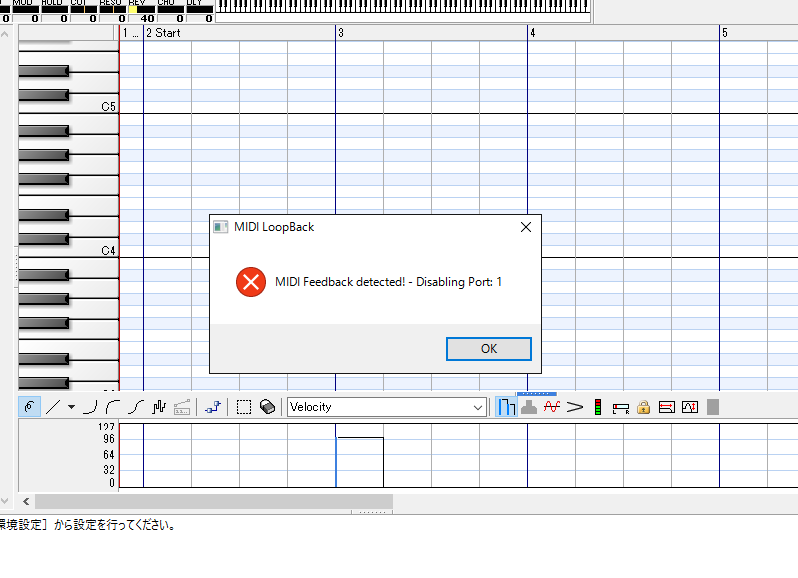This screenshot has height=578, width=798.
Task: Close the MIDI LoopBack dialog
Action: [x=526, y=227]
